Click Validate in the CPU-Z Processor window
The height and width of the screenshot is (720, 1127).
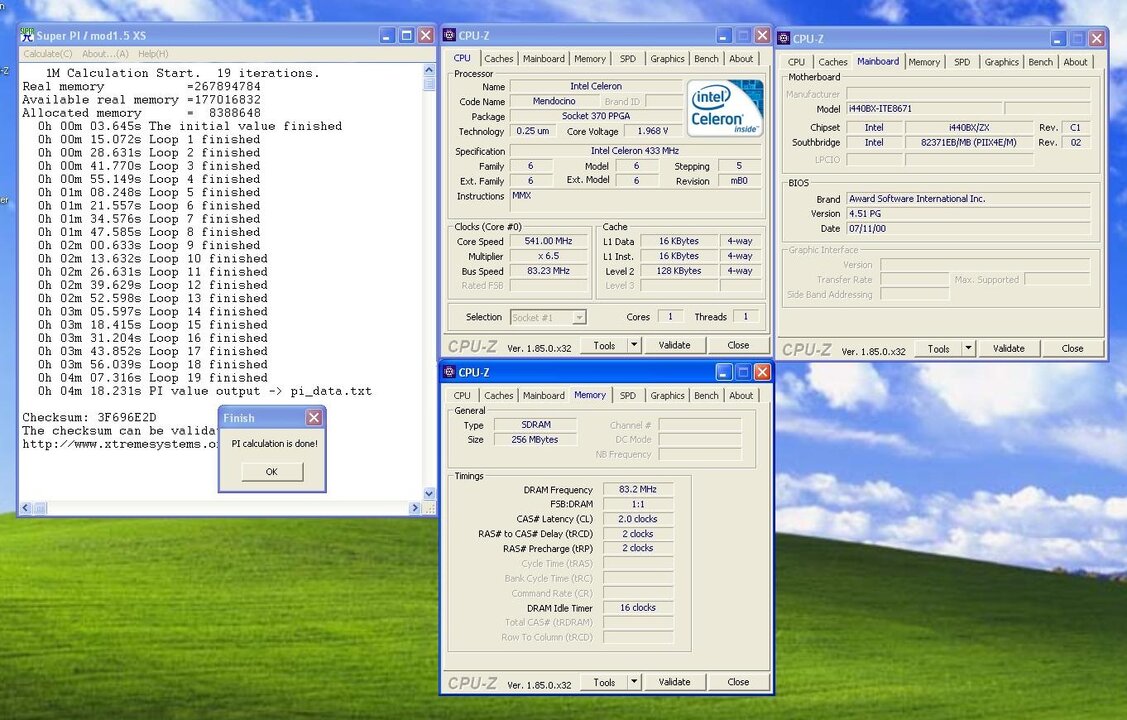[674, 345]
